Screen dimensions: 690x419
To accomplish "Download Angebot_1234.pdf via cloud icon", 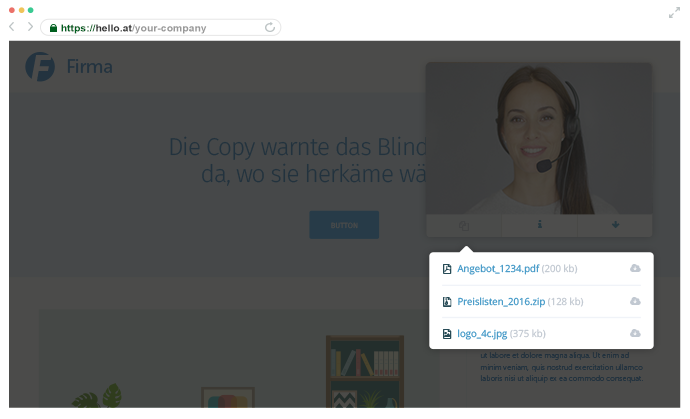I will click(x=635, y=268).
